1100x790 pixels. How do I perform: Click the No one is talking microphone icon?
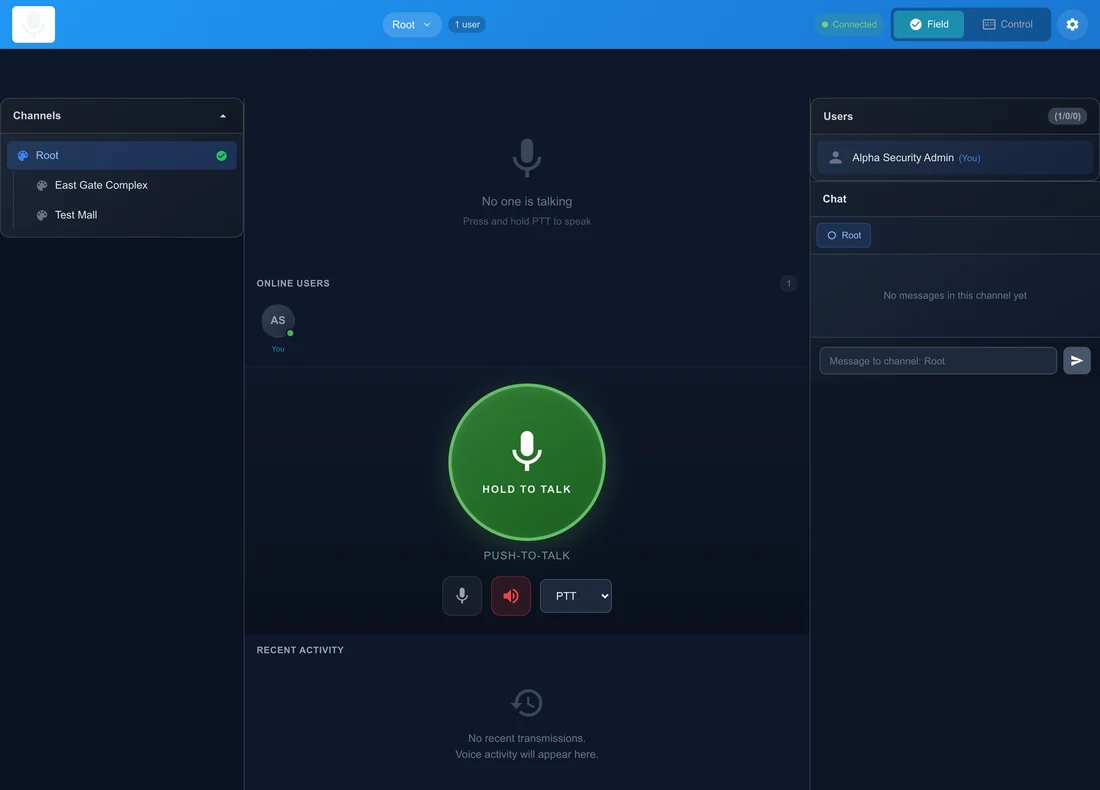pyautogui.click(x=527, y=158)
